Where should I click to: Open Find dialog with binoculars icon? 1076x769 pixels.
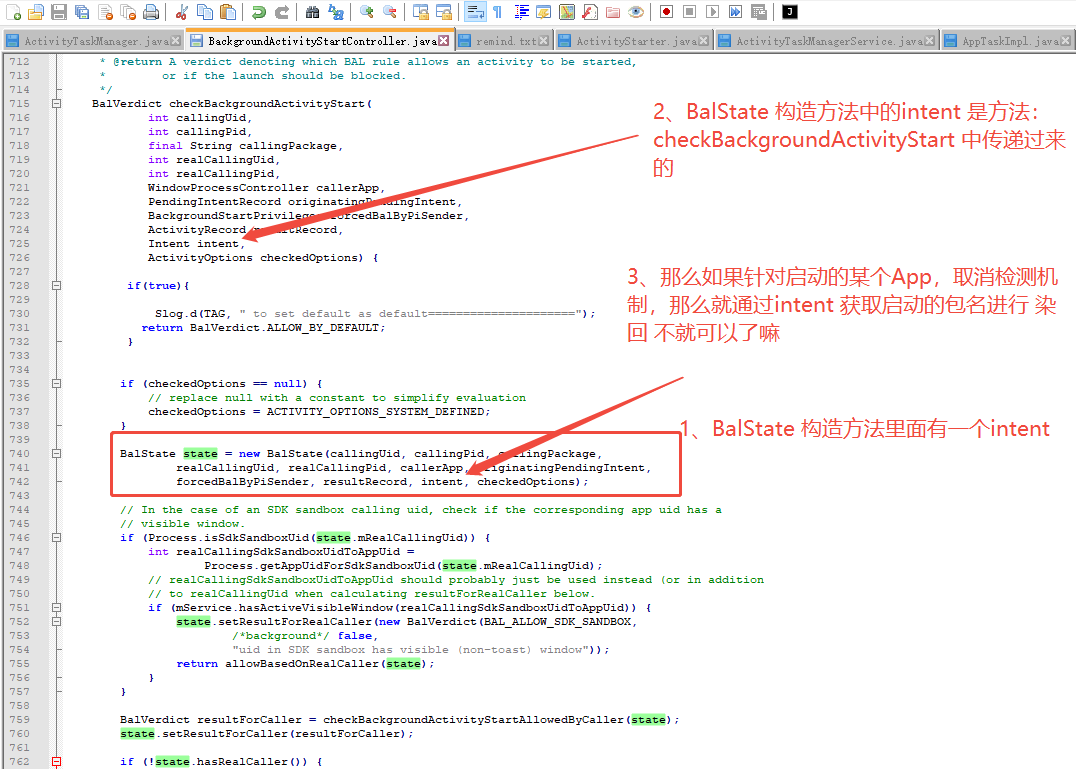pyautogui.click(x=312, y=12)
